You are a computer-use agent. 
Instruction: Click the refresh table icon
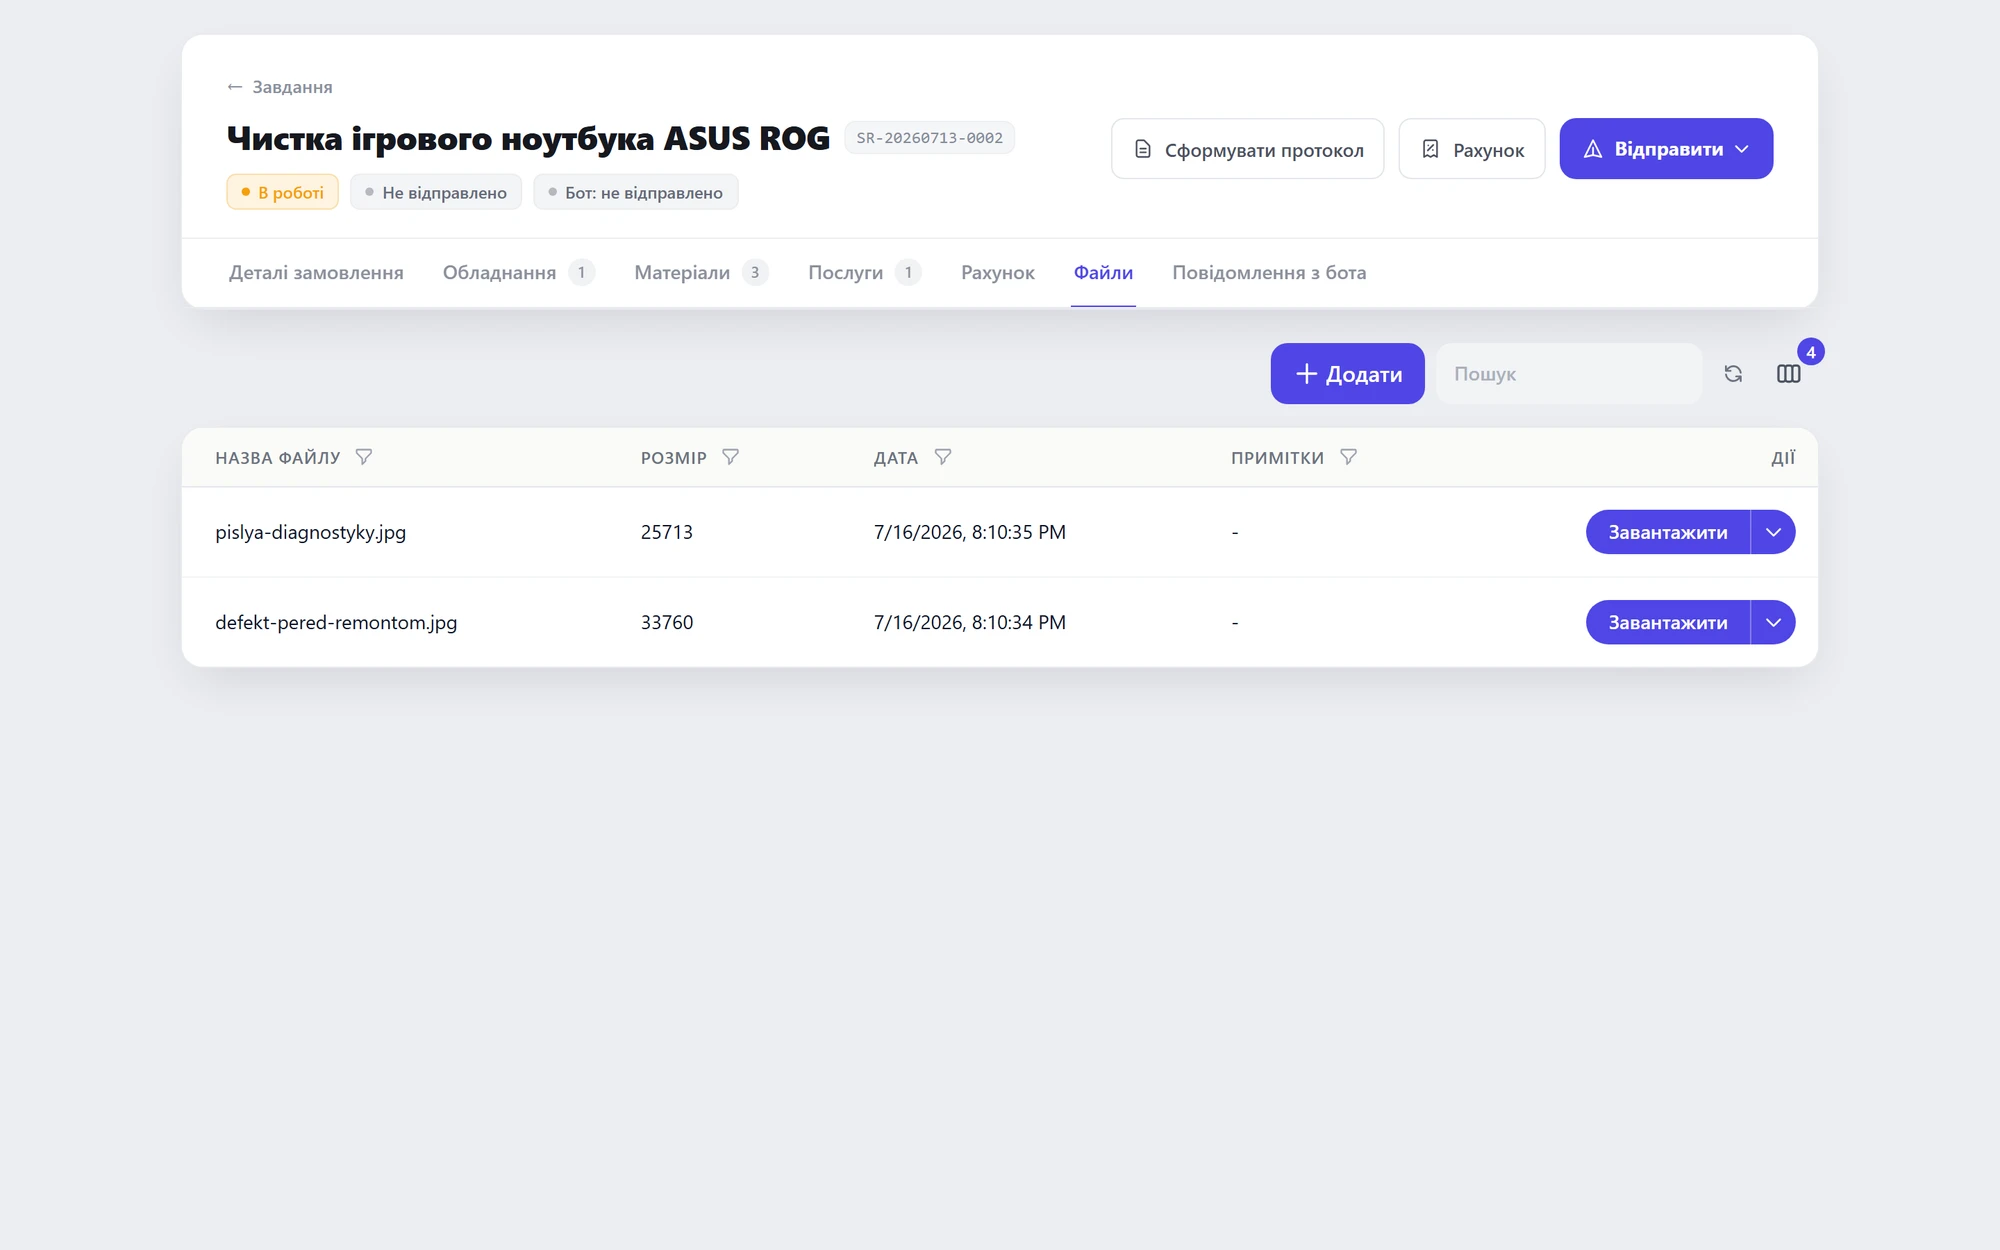1733,374
